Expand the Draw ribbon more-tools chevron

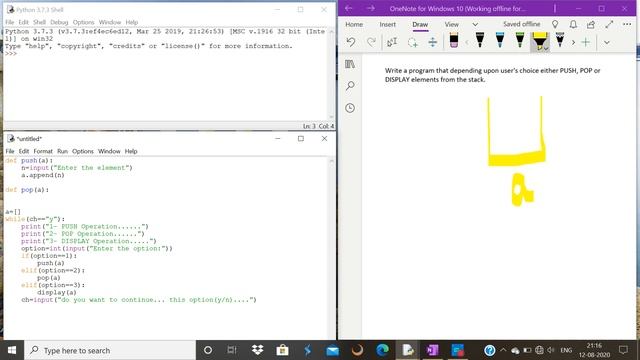point(607,42)
